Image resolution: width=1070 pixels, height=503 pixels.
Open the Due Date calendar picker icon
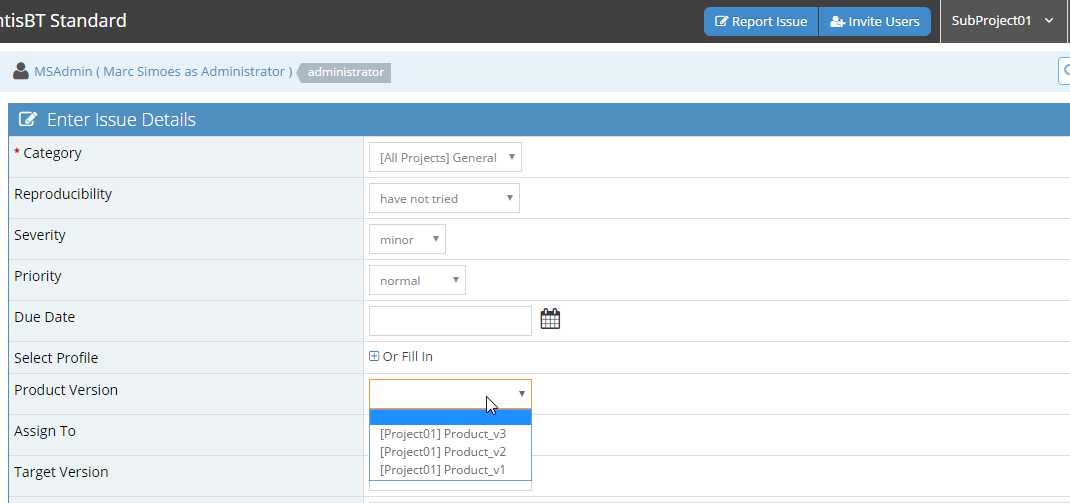click(550, 319)
